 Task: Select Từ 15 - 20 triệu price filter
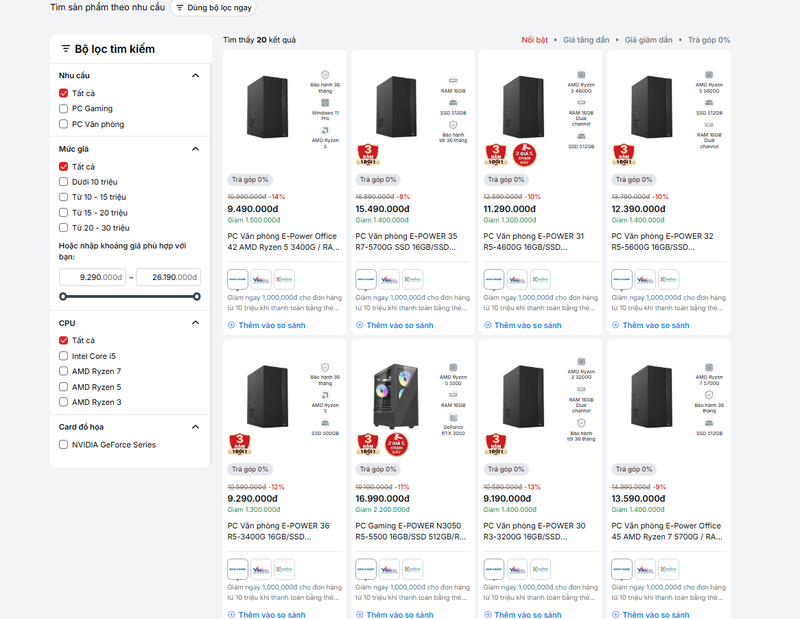(63, 212)
